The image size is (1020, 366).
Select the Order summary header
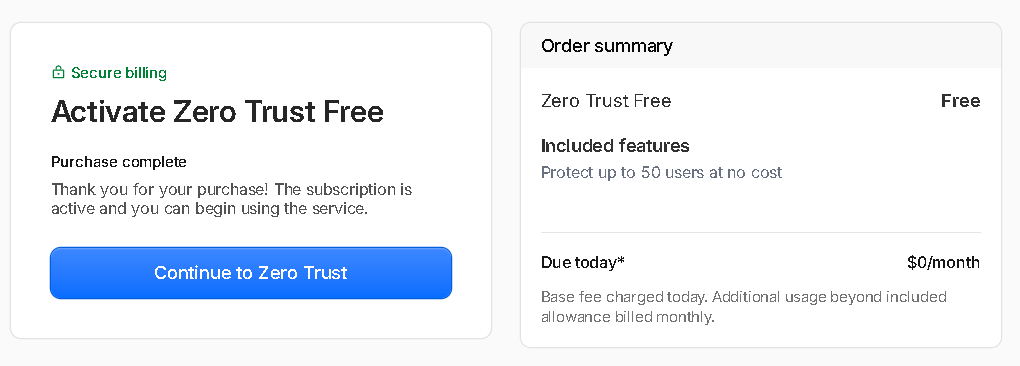(607, 46)
